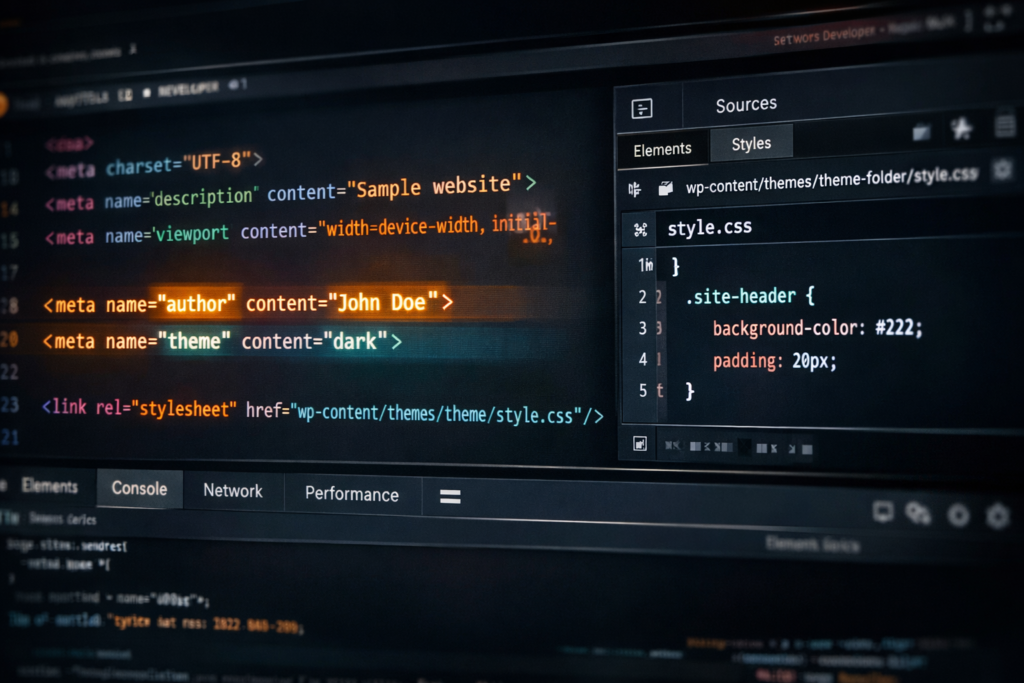This screenshot has width=1024, height=683.
Task: Click the monitor icon in bottom toolbar
Action: 882,512
